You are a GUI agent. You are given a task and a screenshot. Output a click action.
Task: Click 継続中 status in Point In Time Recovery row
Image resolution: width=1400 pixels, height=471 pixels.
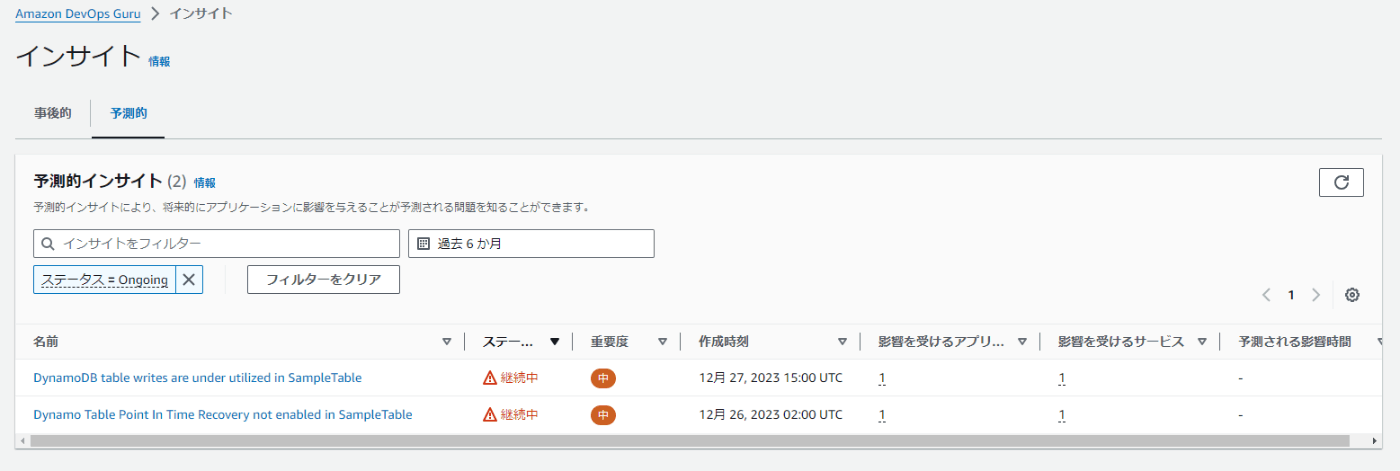click(519, 414)
